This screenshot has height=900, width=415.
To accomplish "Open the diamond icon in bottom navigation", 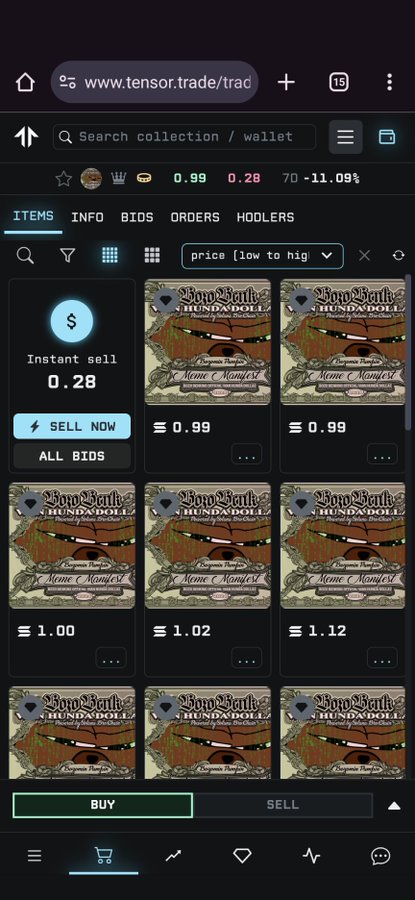I will coord(242,856).
